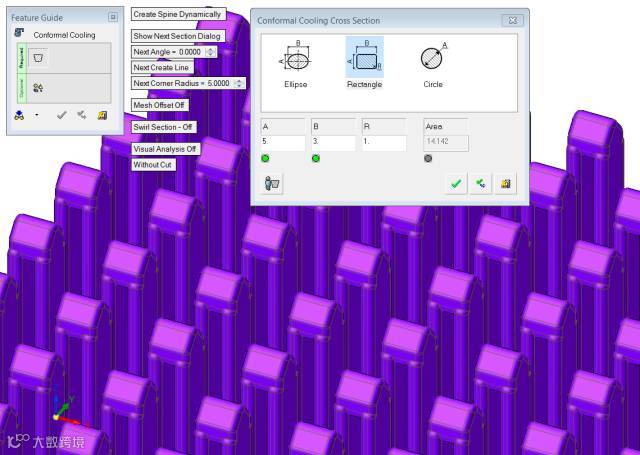
Task: Click the grey OK checkmark in Feature Guide
Action: click(62, 115)
